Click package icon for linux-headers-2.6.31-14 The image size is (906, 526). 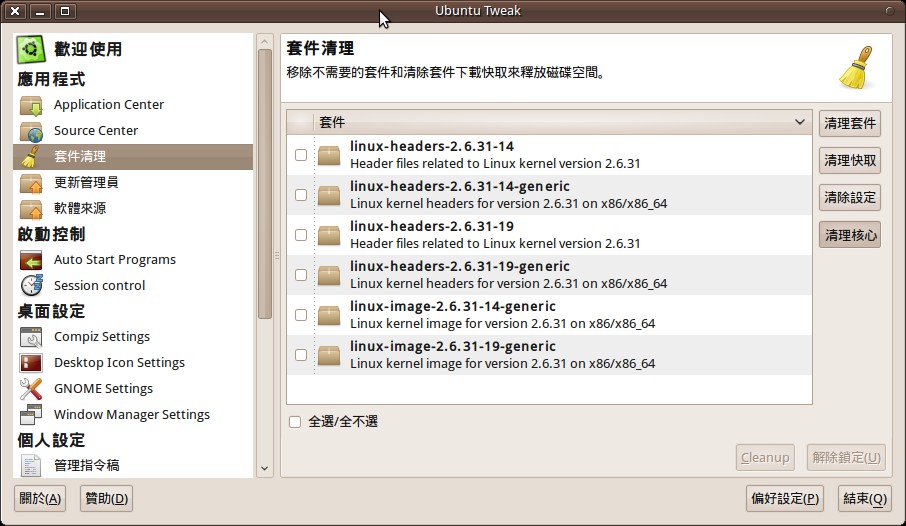(x=329, y=155)
